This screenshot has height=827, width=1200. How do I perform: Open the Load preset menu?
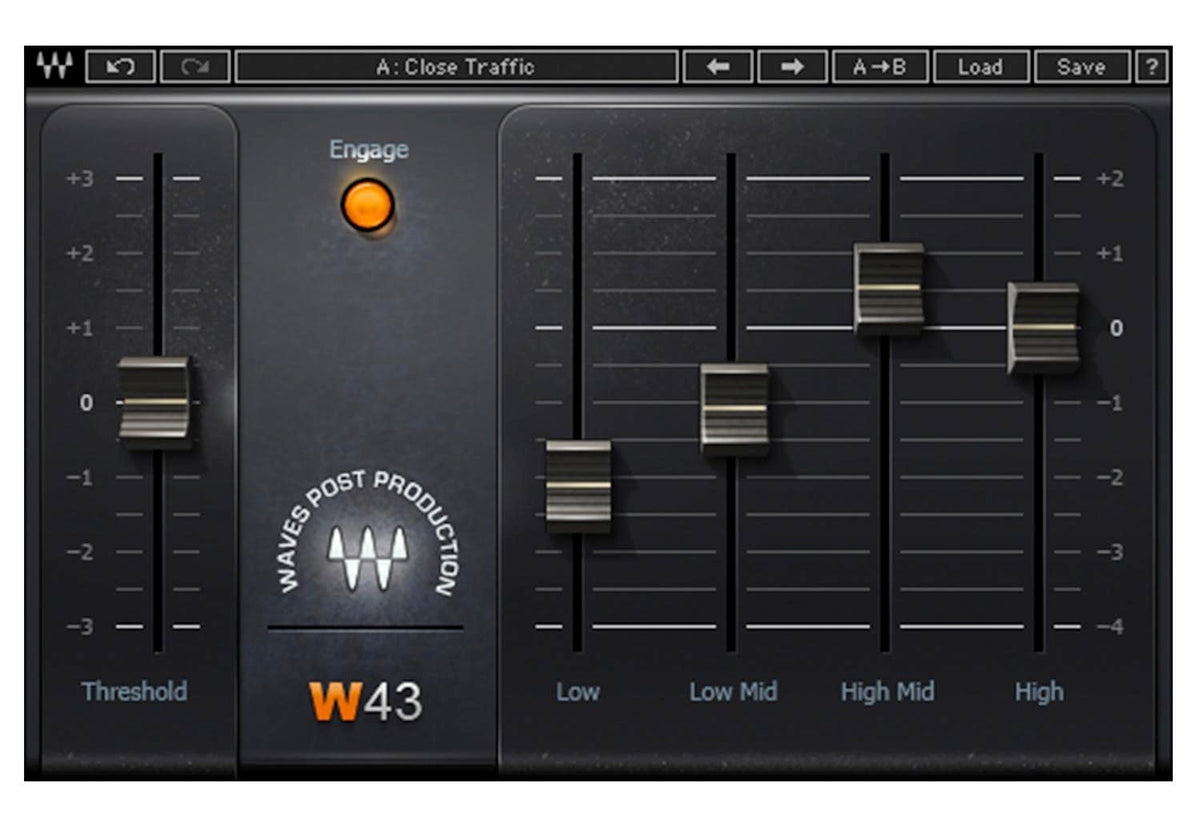coord(980,67)
